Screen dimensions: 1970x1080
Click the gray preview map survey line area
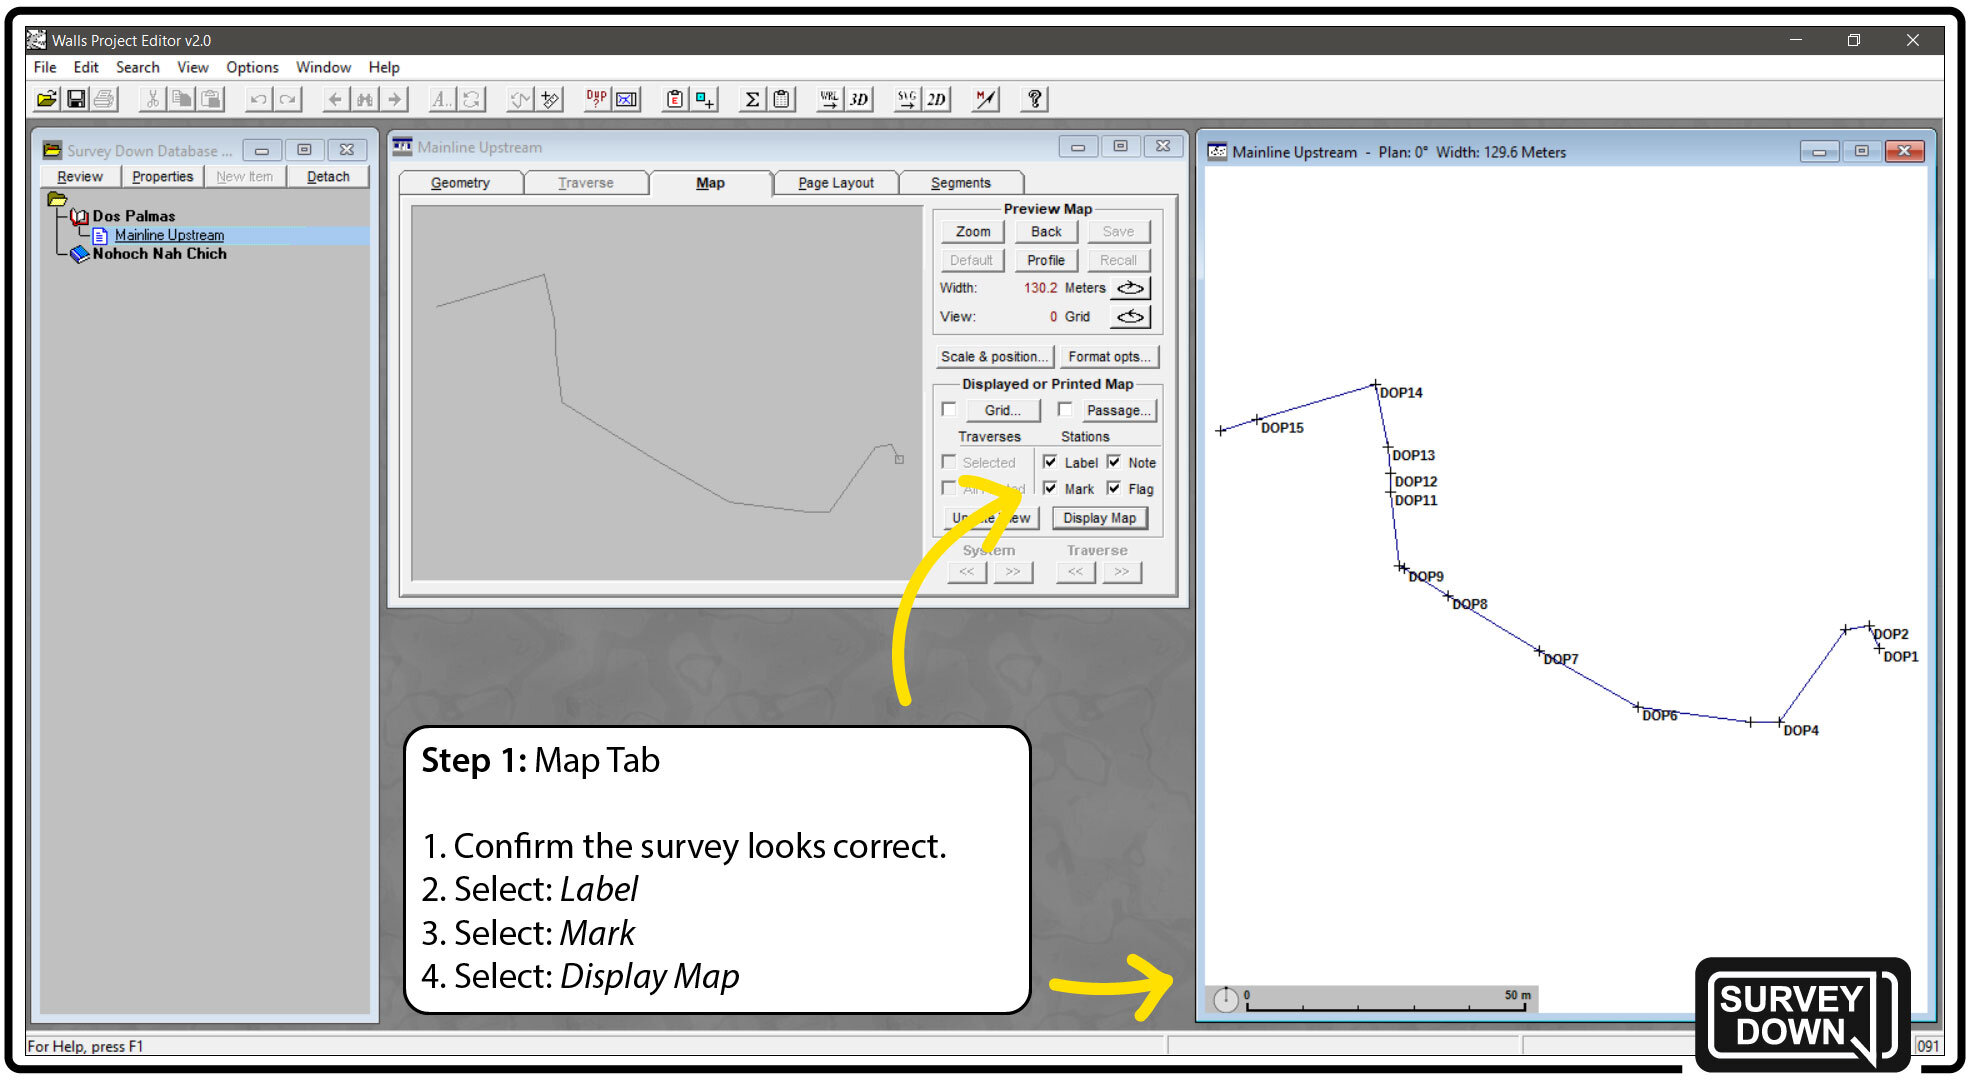coord(667,392)
